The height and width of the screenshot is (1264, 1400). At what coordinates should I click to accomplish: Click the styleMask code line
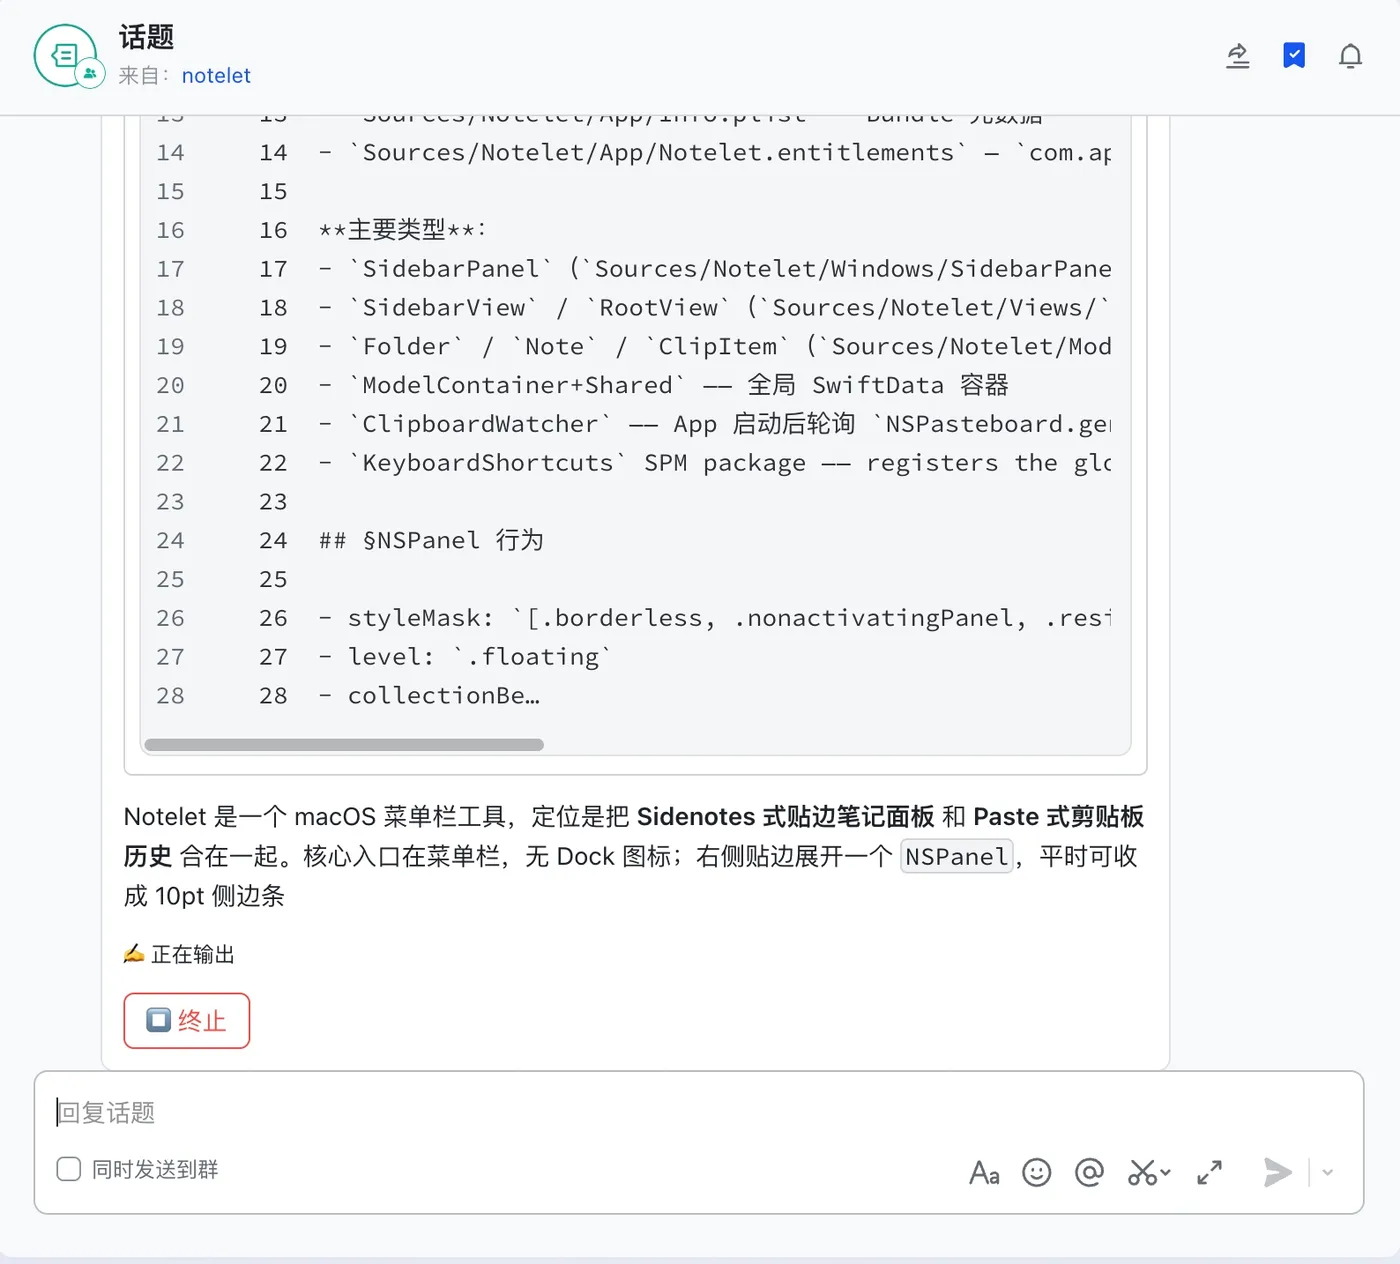click(x=714, y=618)
